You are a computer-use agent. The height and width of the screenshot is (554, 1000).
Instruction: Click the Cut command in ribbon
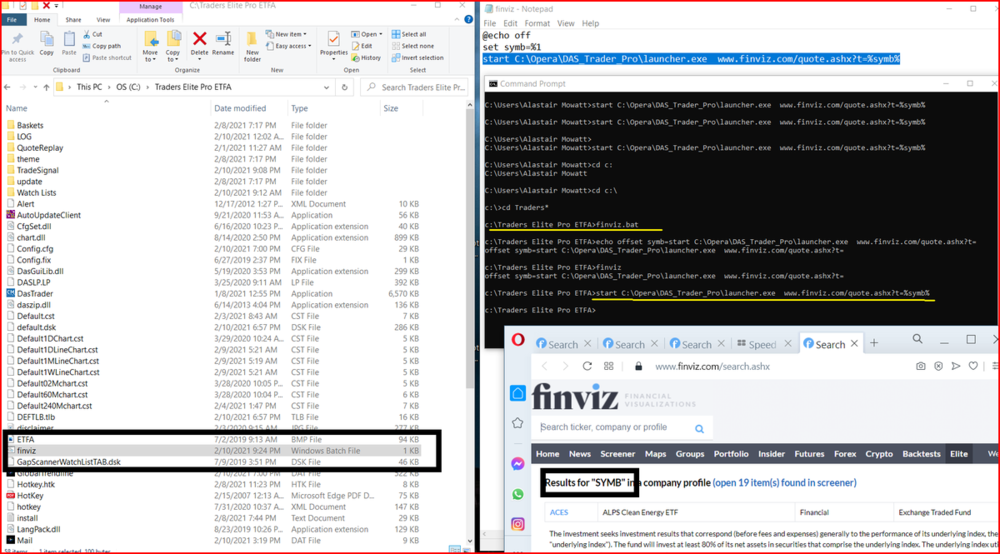(92, 34)
